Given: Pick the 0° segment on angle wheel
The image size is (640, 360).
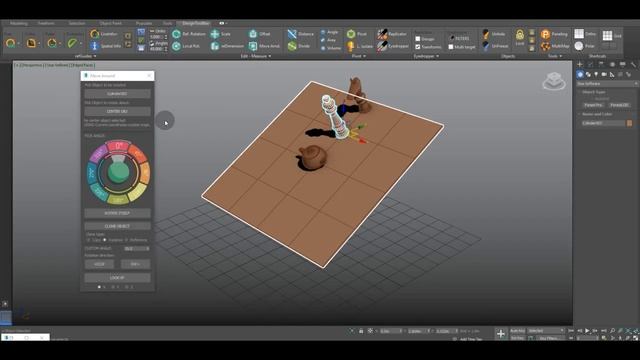Looking at the screenshot, I should point(118,145).
